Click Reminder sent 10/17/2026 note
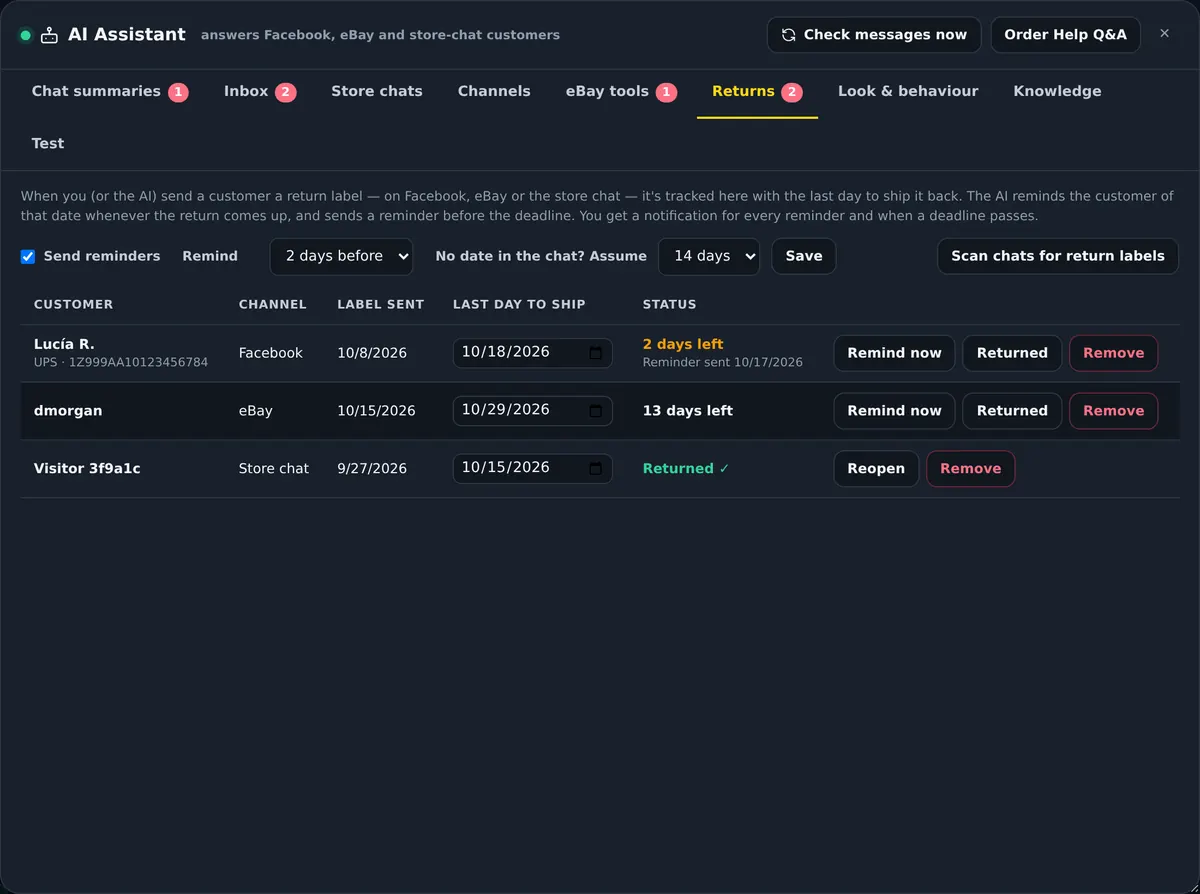This screenshot has width=1200, height=894. tap(722, 362)
